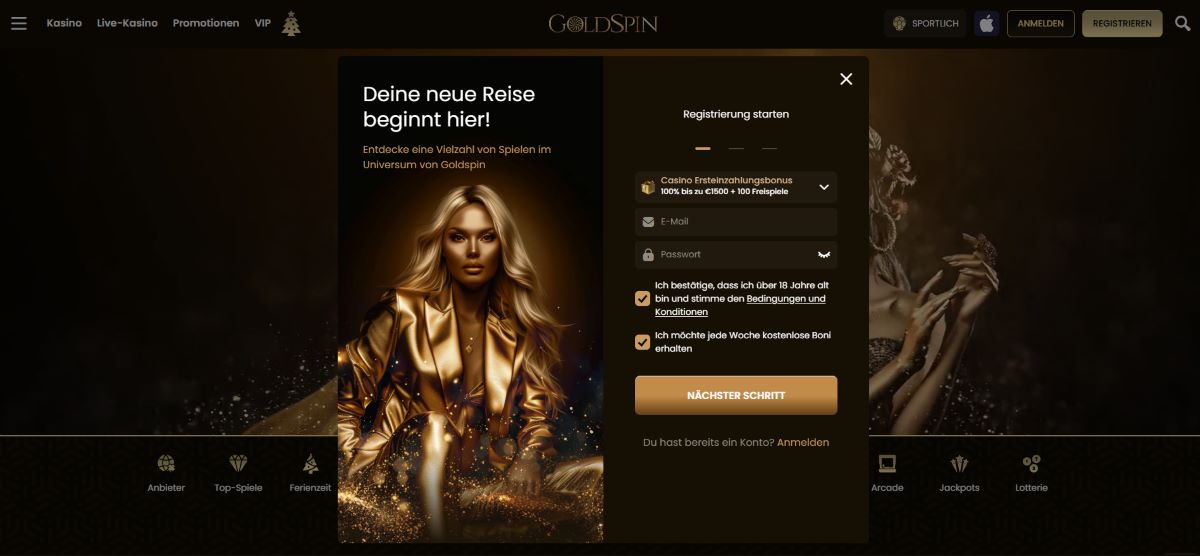The height and width of the screenshot is (556, 1200).
Task: Open the Live-Kasino menu item
Action: [127, 23]
